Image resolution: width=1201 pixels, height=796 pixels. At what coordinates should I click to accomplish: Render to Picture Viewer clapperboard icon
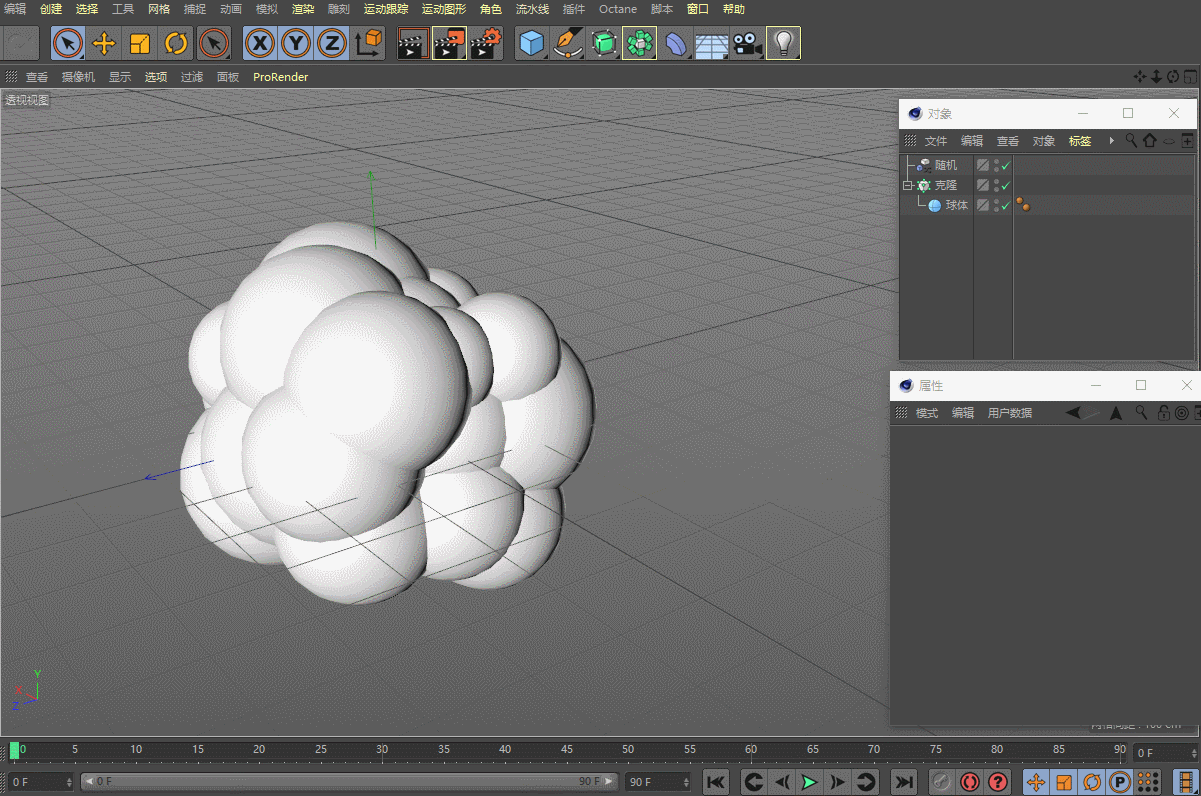pos(449,43)
